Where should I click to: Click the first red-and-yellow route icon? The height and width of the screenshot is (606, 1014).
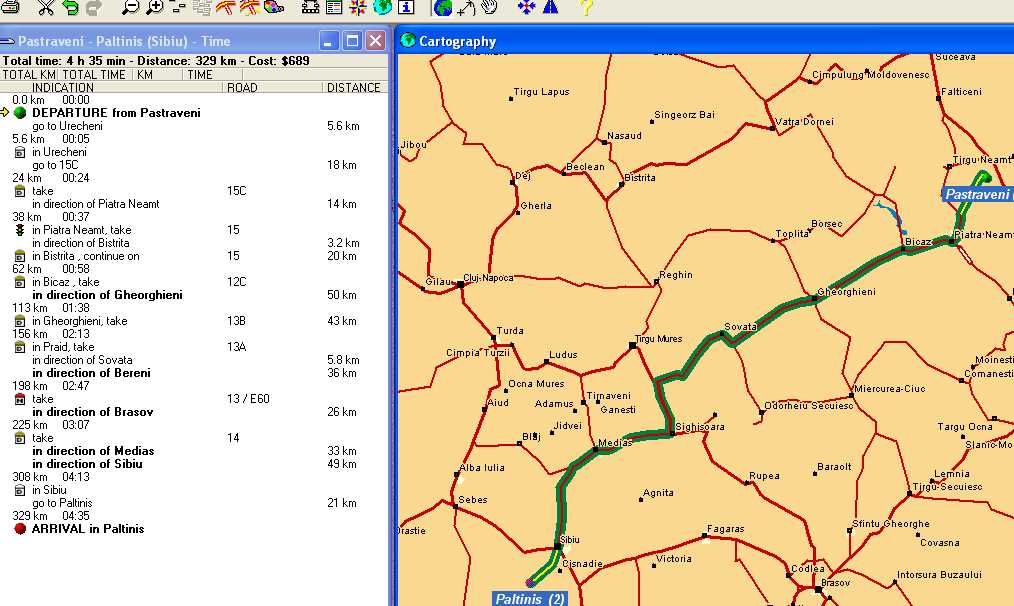click(226, 7)
